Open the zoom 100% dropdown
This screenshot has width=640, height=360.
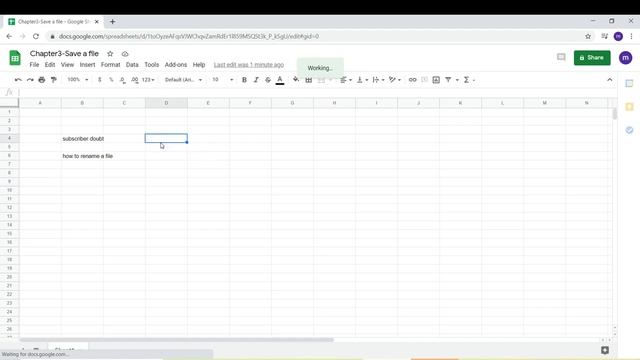click(78, 80)
